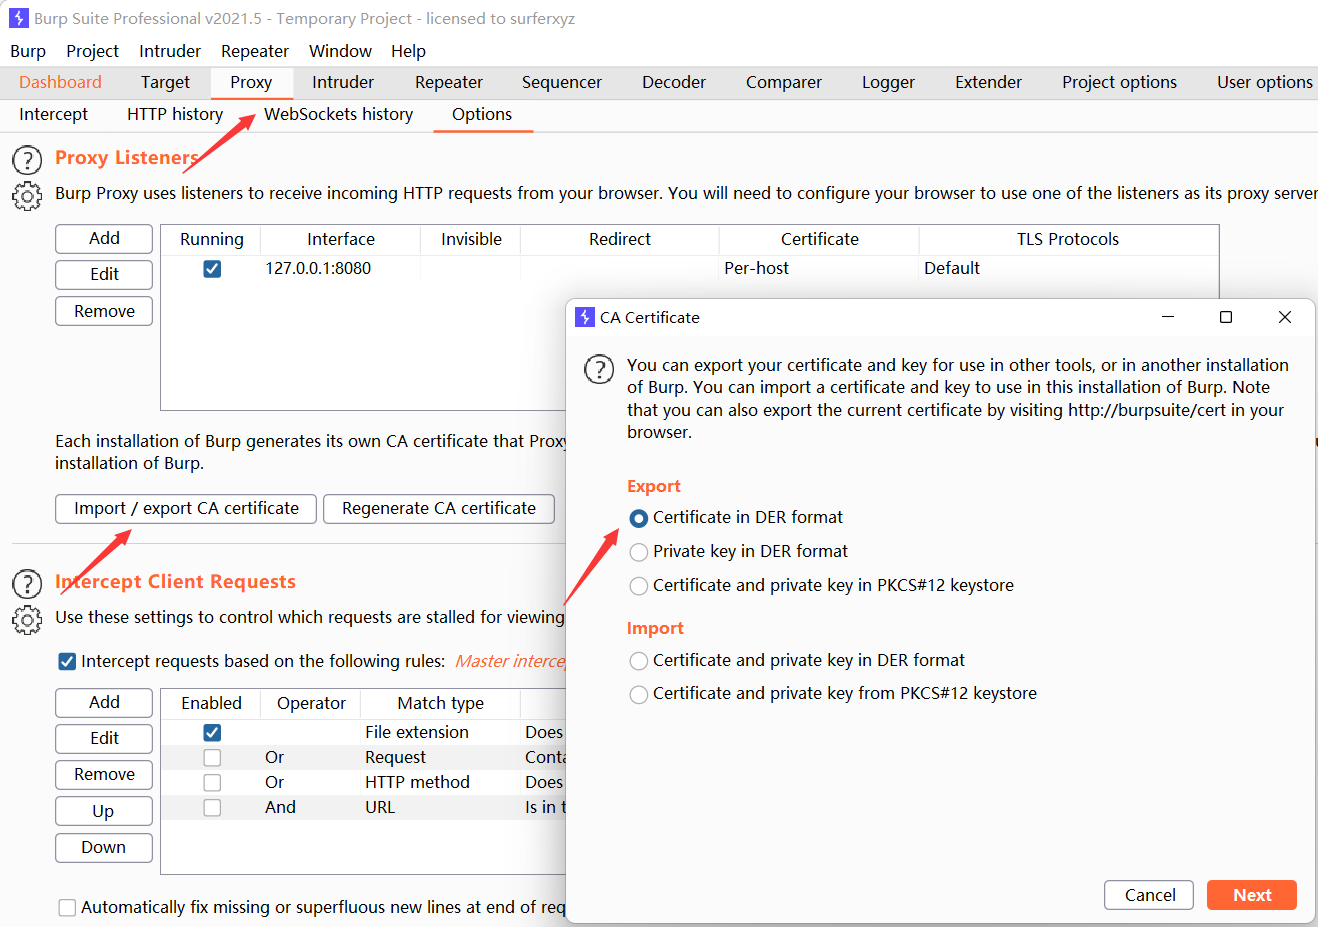Open the Window menu

[x=340, y=51]
